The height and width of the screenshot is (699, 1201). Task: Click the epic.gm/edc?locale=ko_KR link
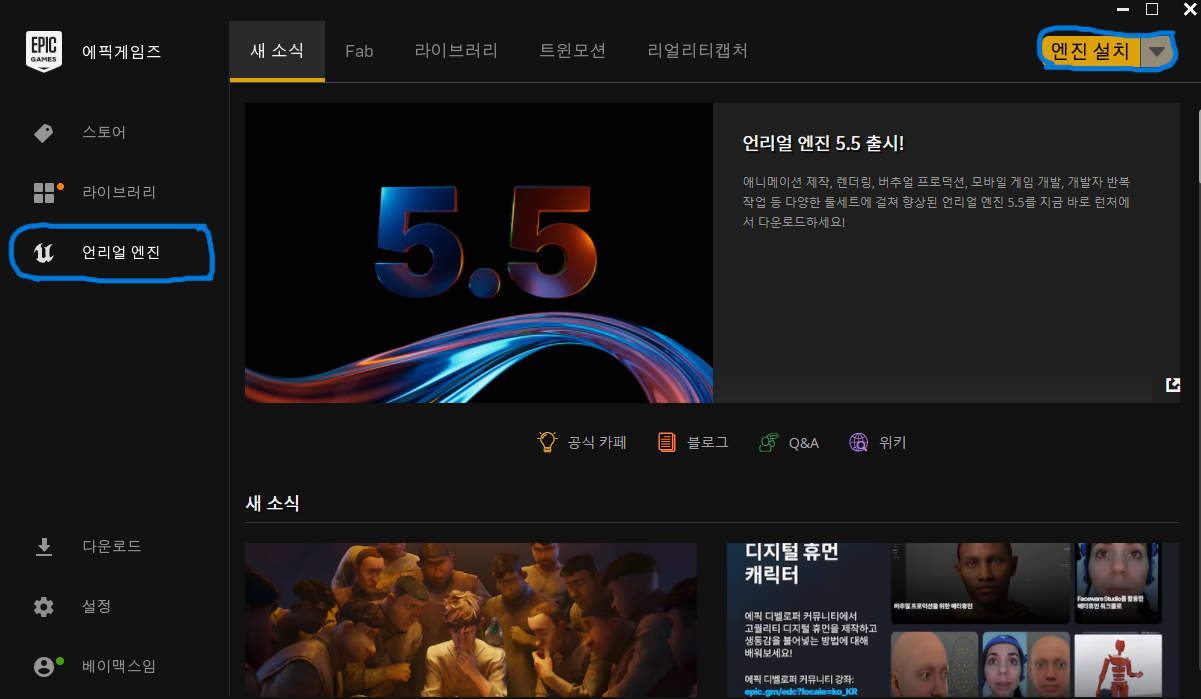click(x=802, y=692)
